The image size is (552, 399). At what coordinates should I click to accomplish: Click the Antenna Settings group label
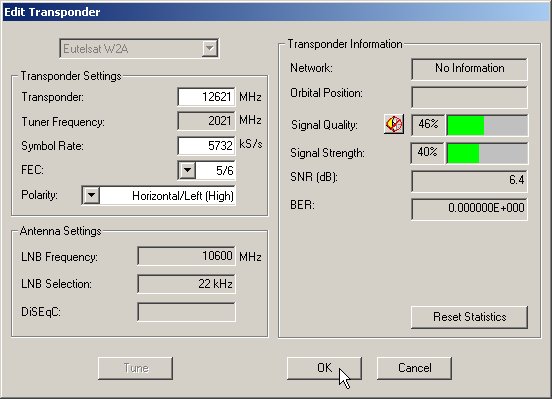tap(61, 231)
